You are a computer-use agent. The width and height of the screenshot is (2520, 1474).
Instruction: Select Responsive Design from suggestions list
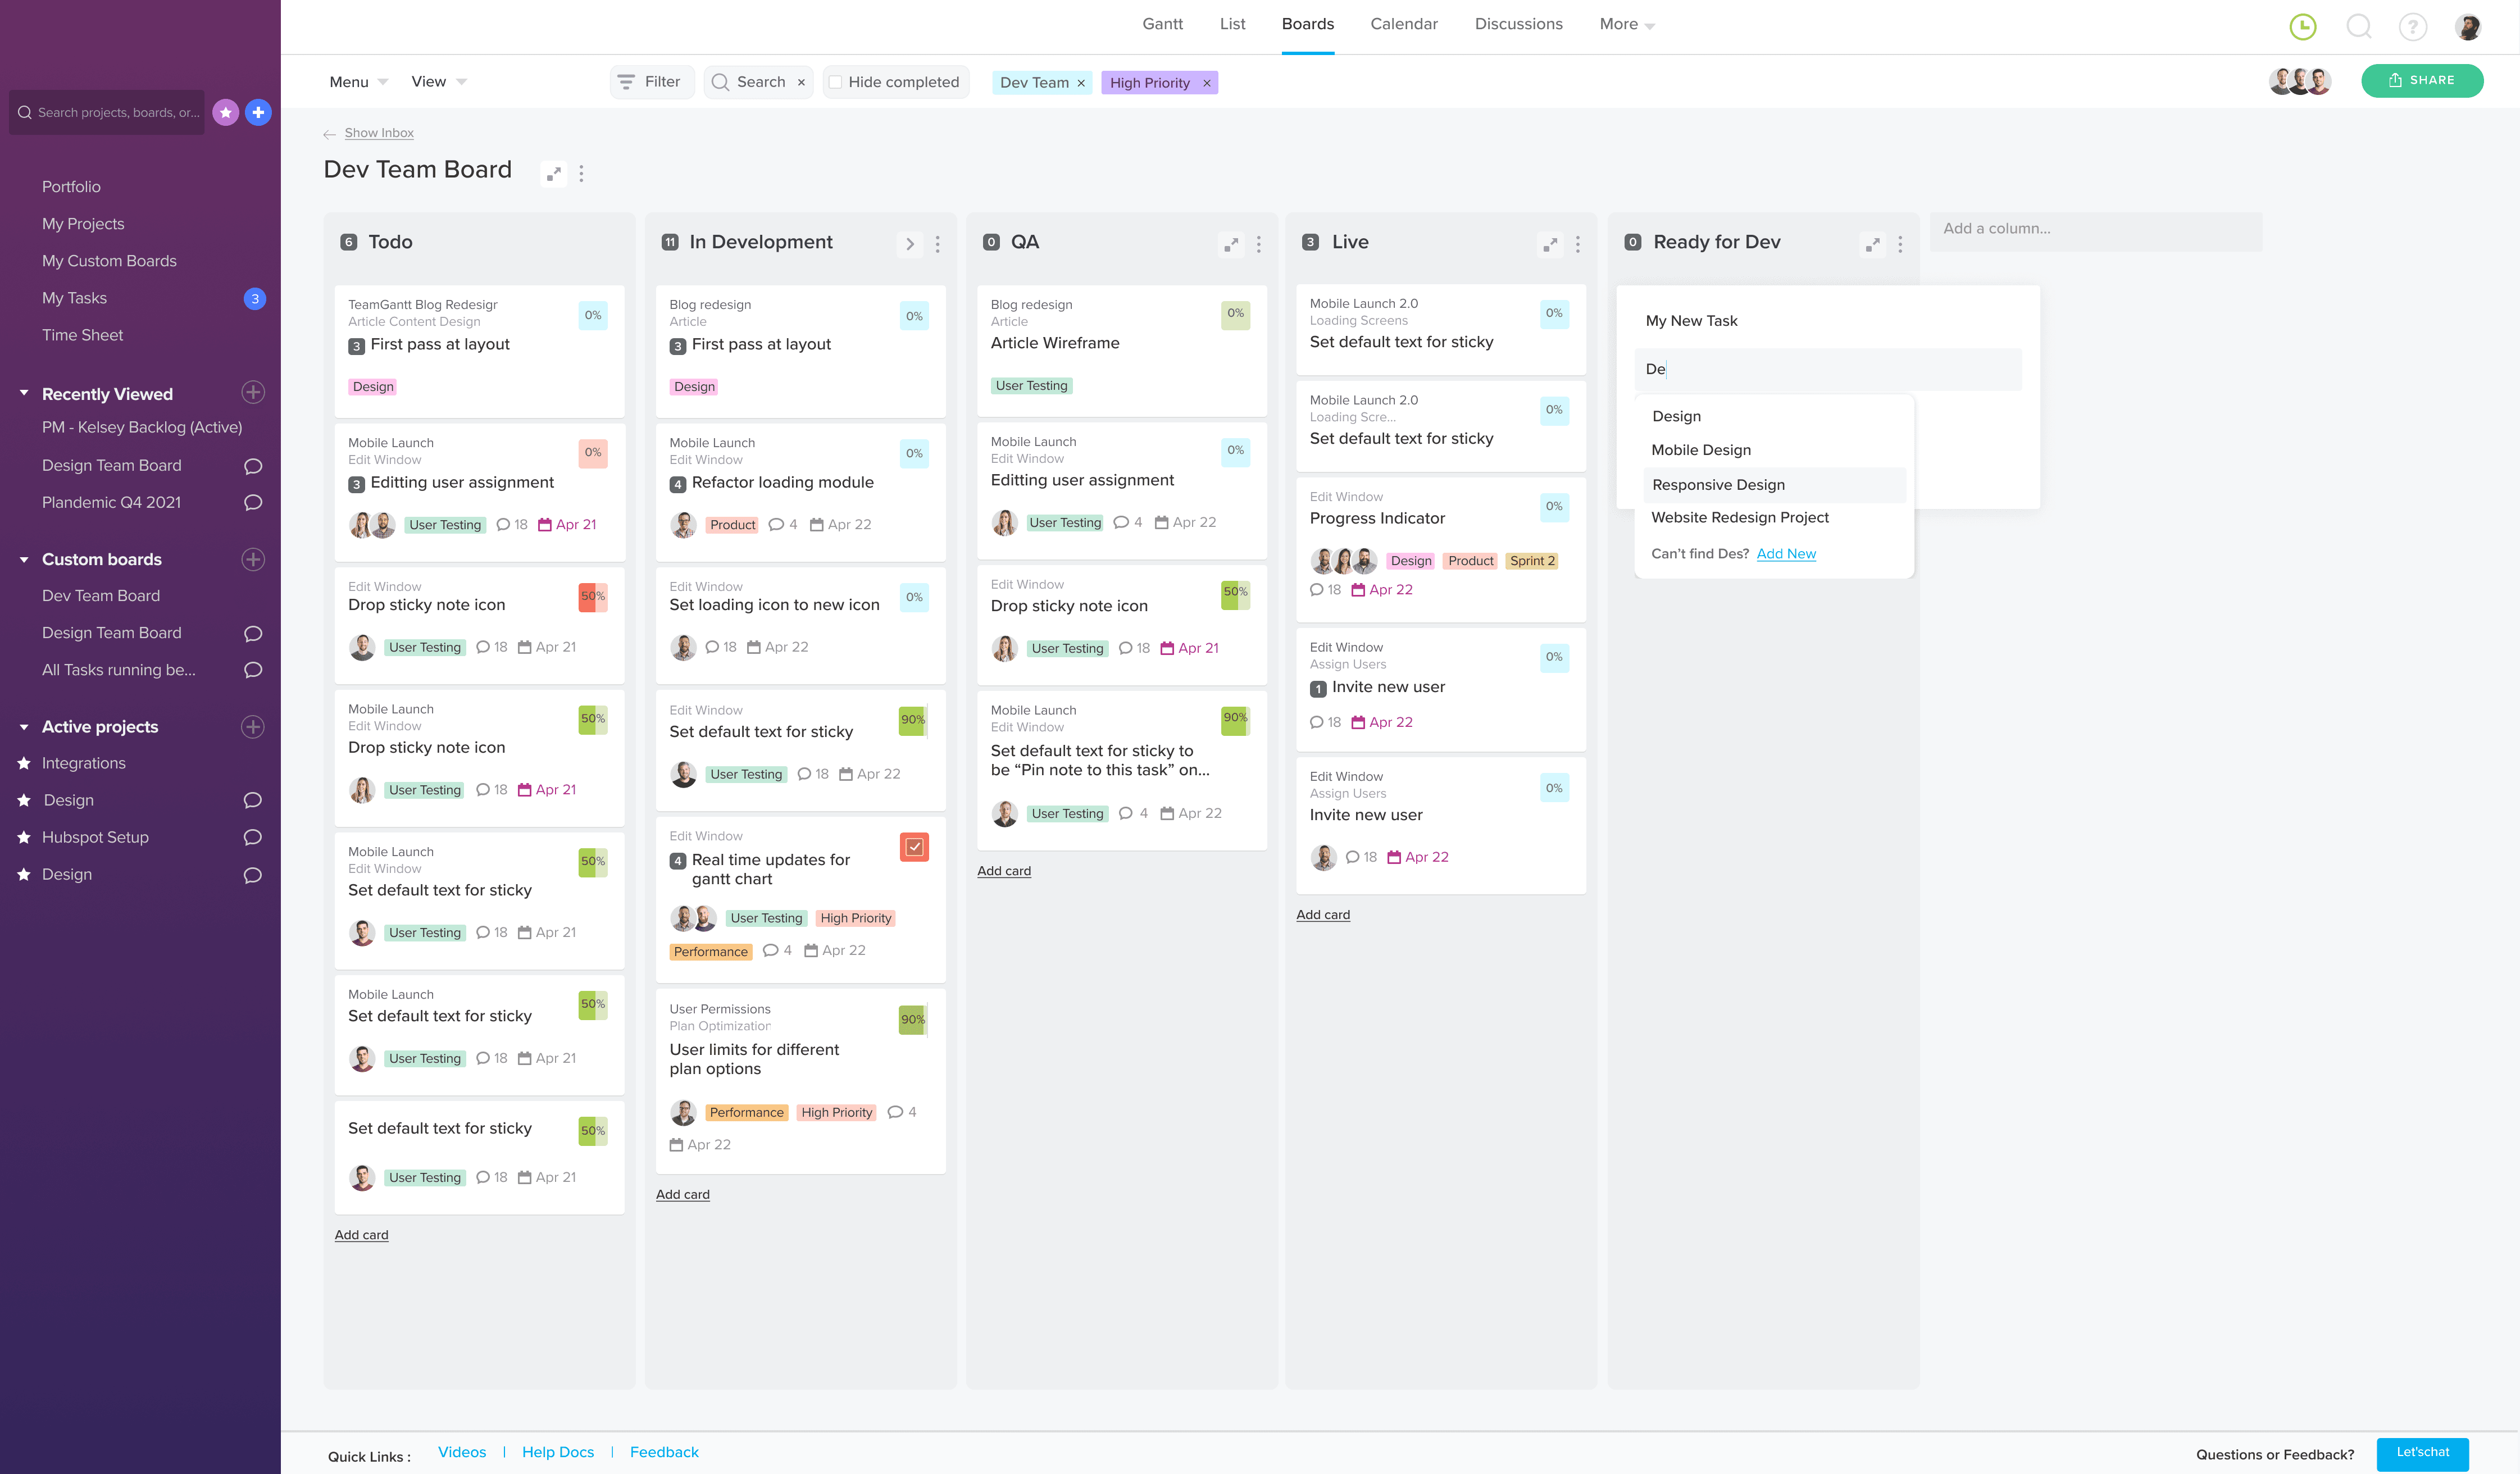coord(1718,485)
